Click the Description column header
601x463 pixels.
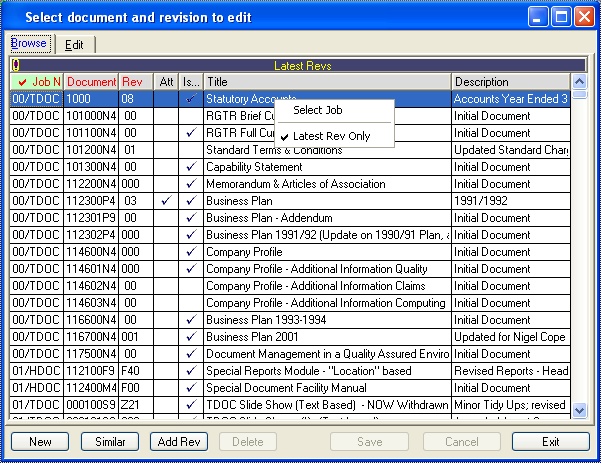tap(511, 82)
